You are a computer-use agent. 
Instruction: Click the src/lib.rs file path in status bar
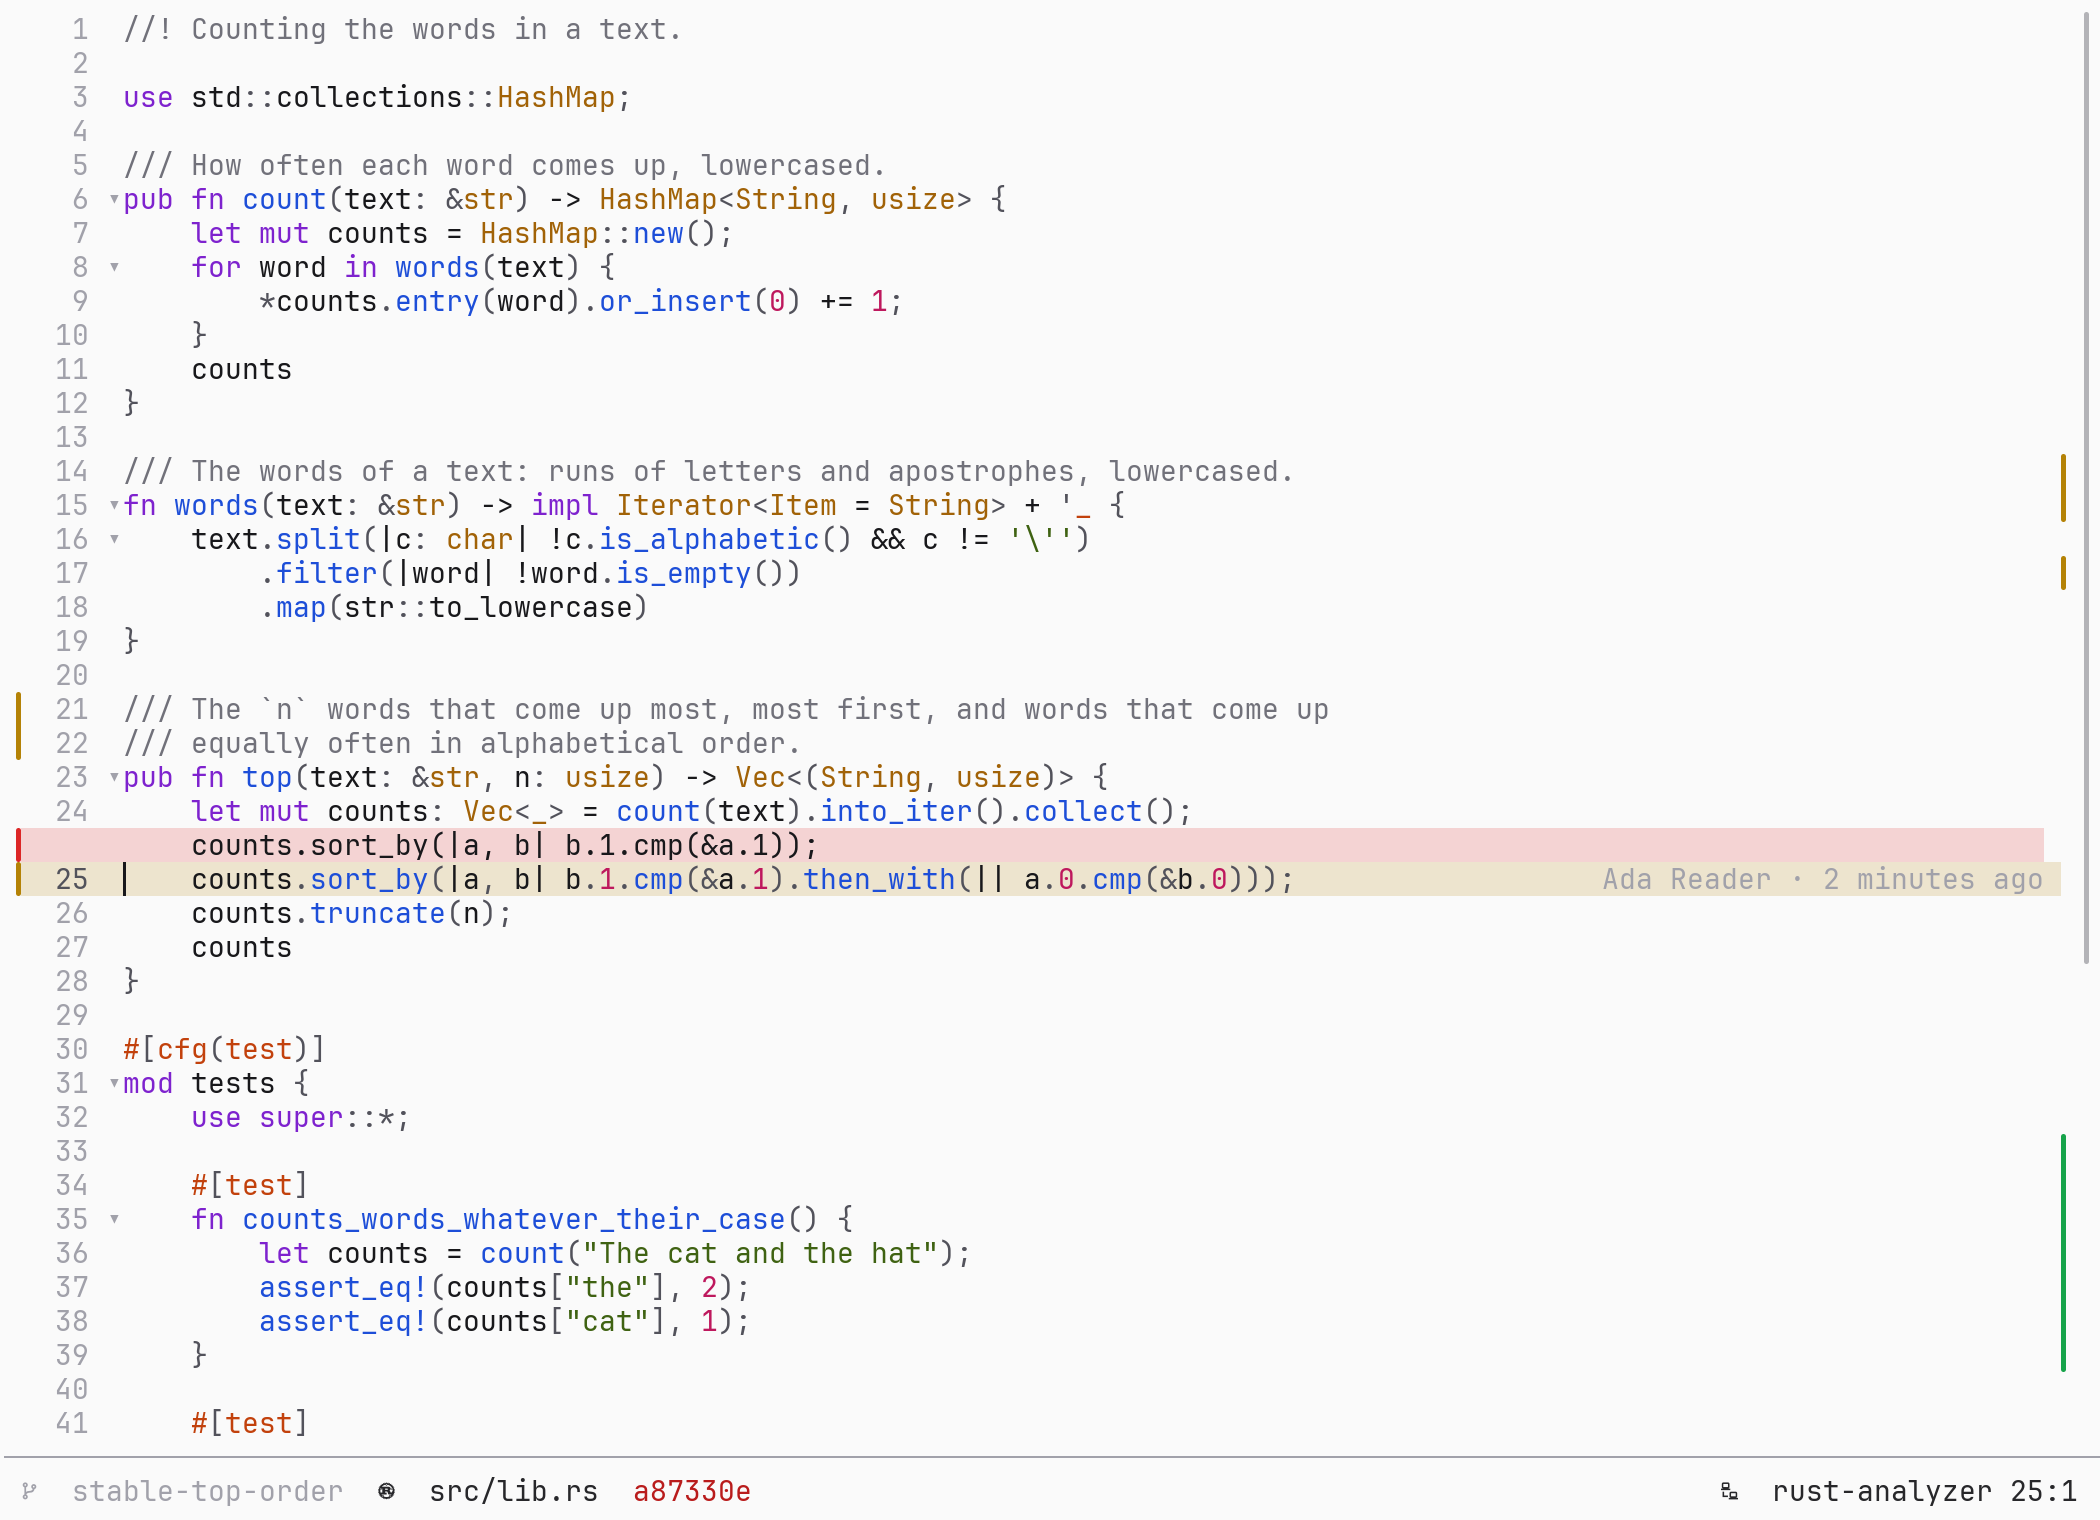click(x=513, y=1491)
